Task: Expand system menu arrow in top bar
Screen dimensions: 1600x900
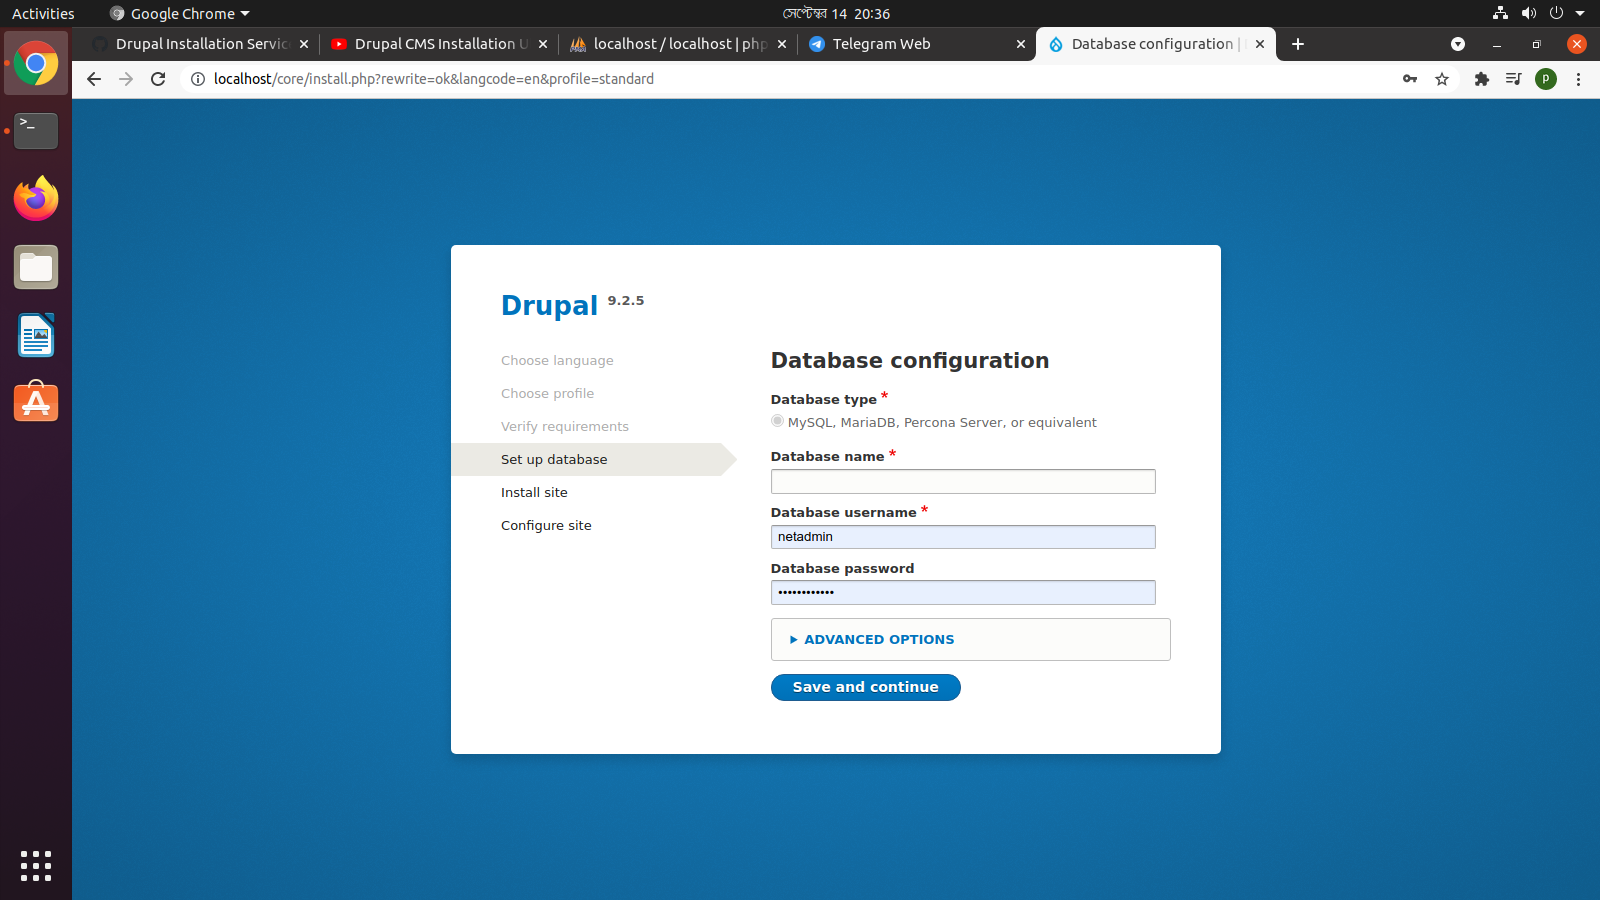Action: click(1580, 14)
